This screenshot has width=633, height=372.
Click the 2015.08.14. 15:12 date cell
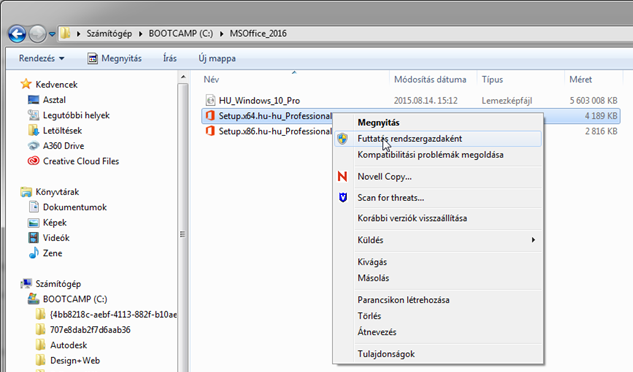click(425, 100)
